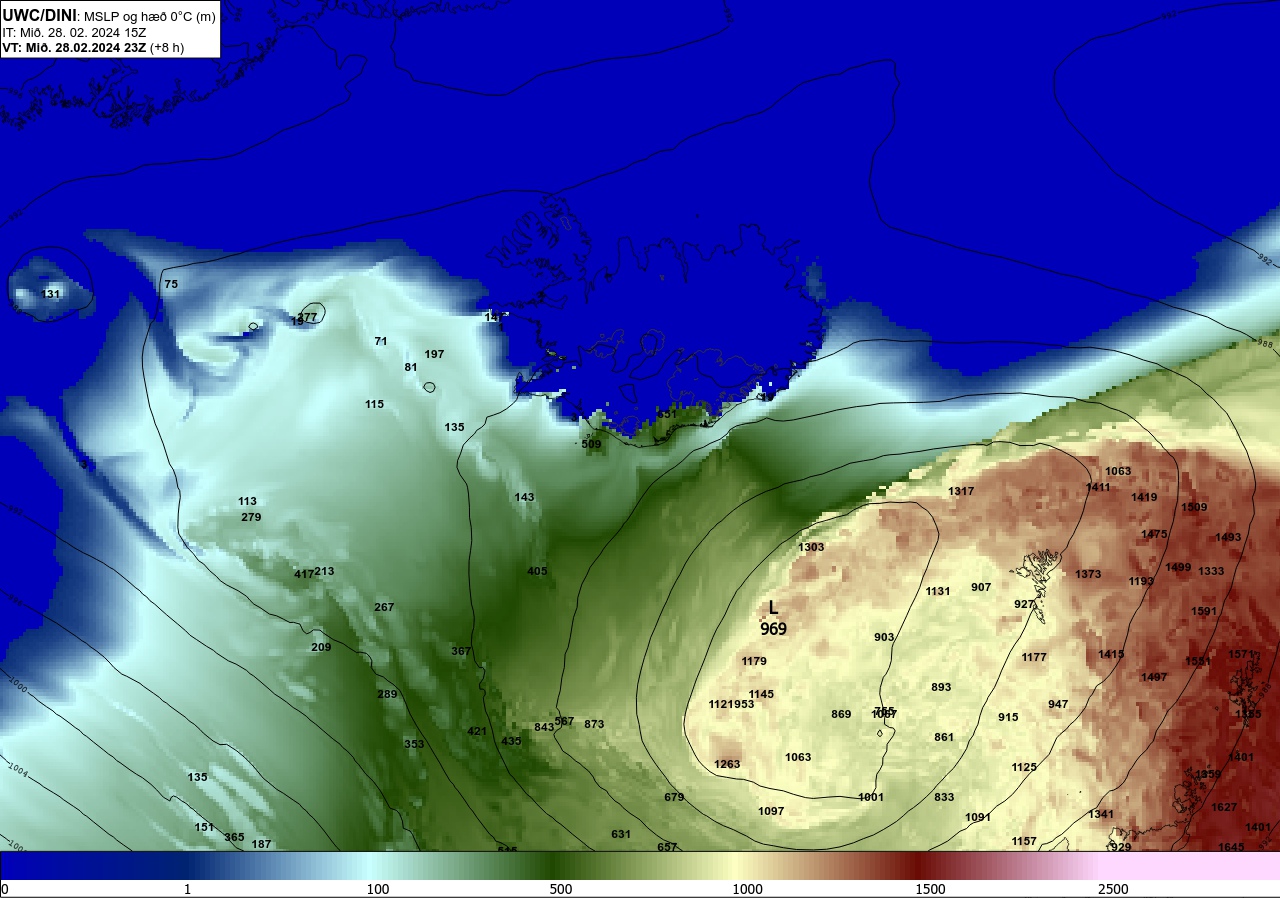Click the height value 1097
The height and width of the screenshot is (898, 1280).
771,811
